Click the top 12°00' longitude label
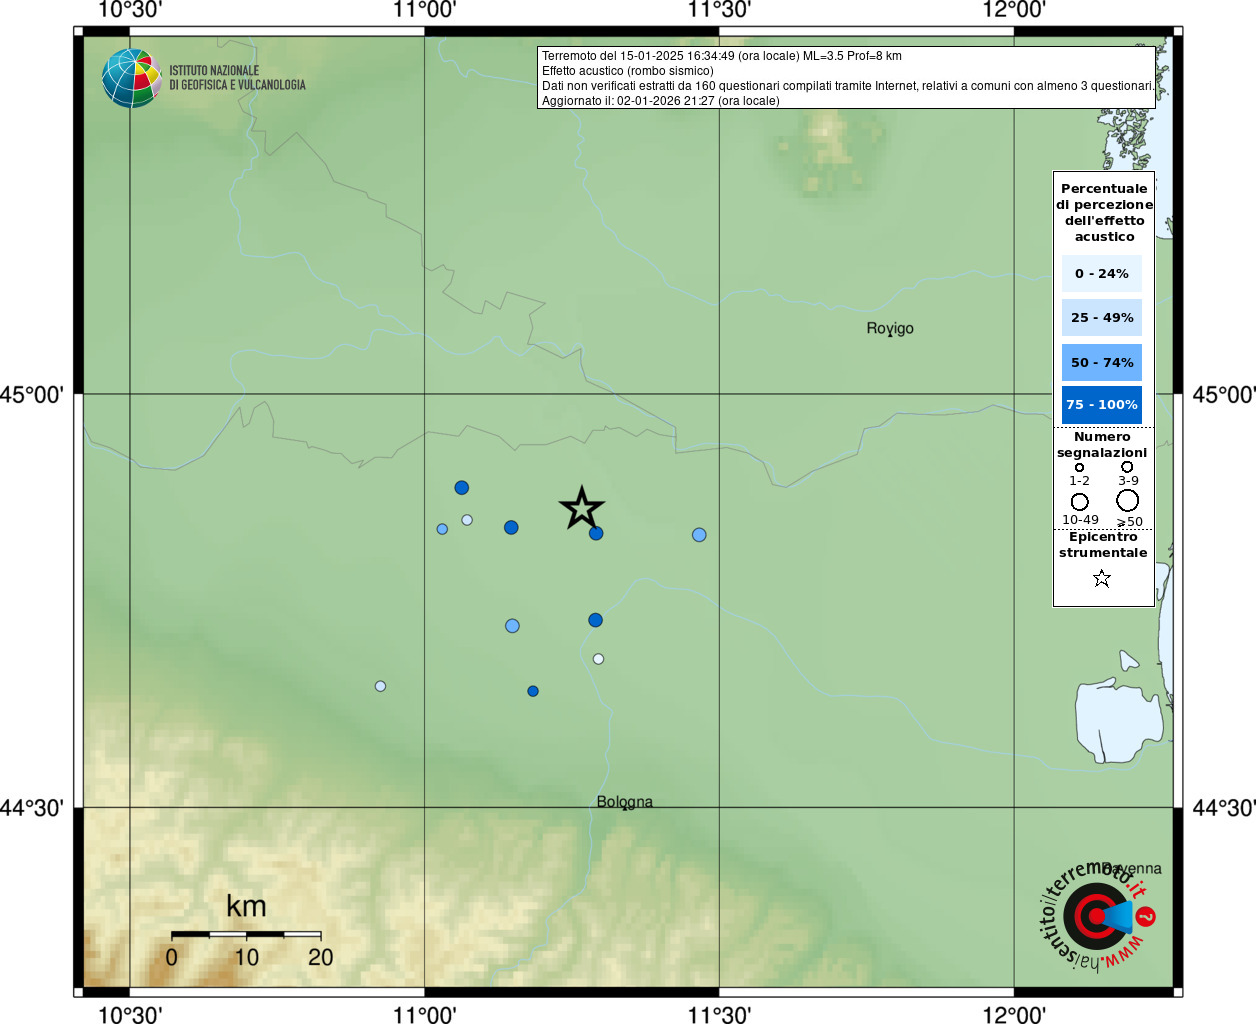This screenshot has height=1024, width=1256. tap(1014, 10)
